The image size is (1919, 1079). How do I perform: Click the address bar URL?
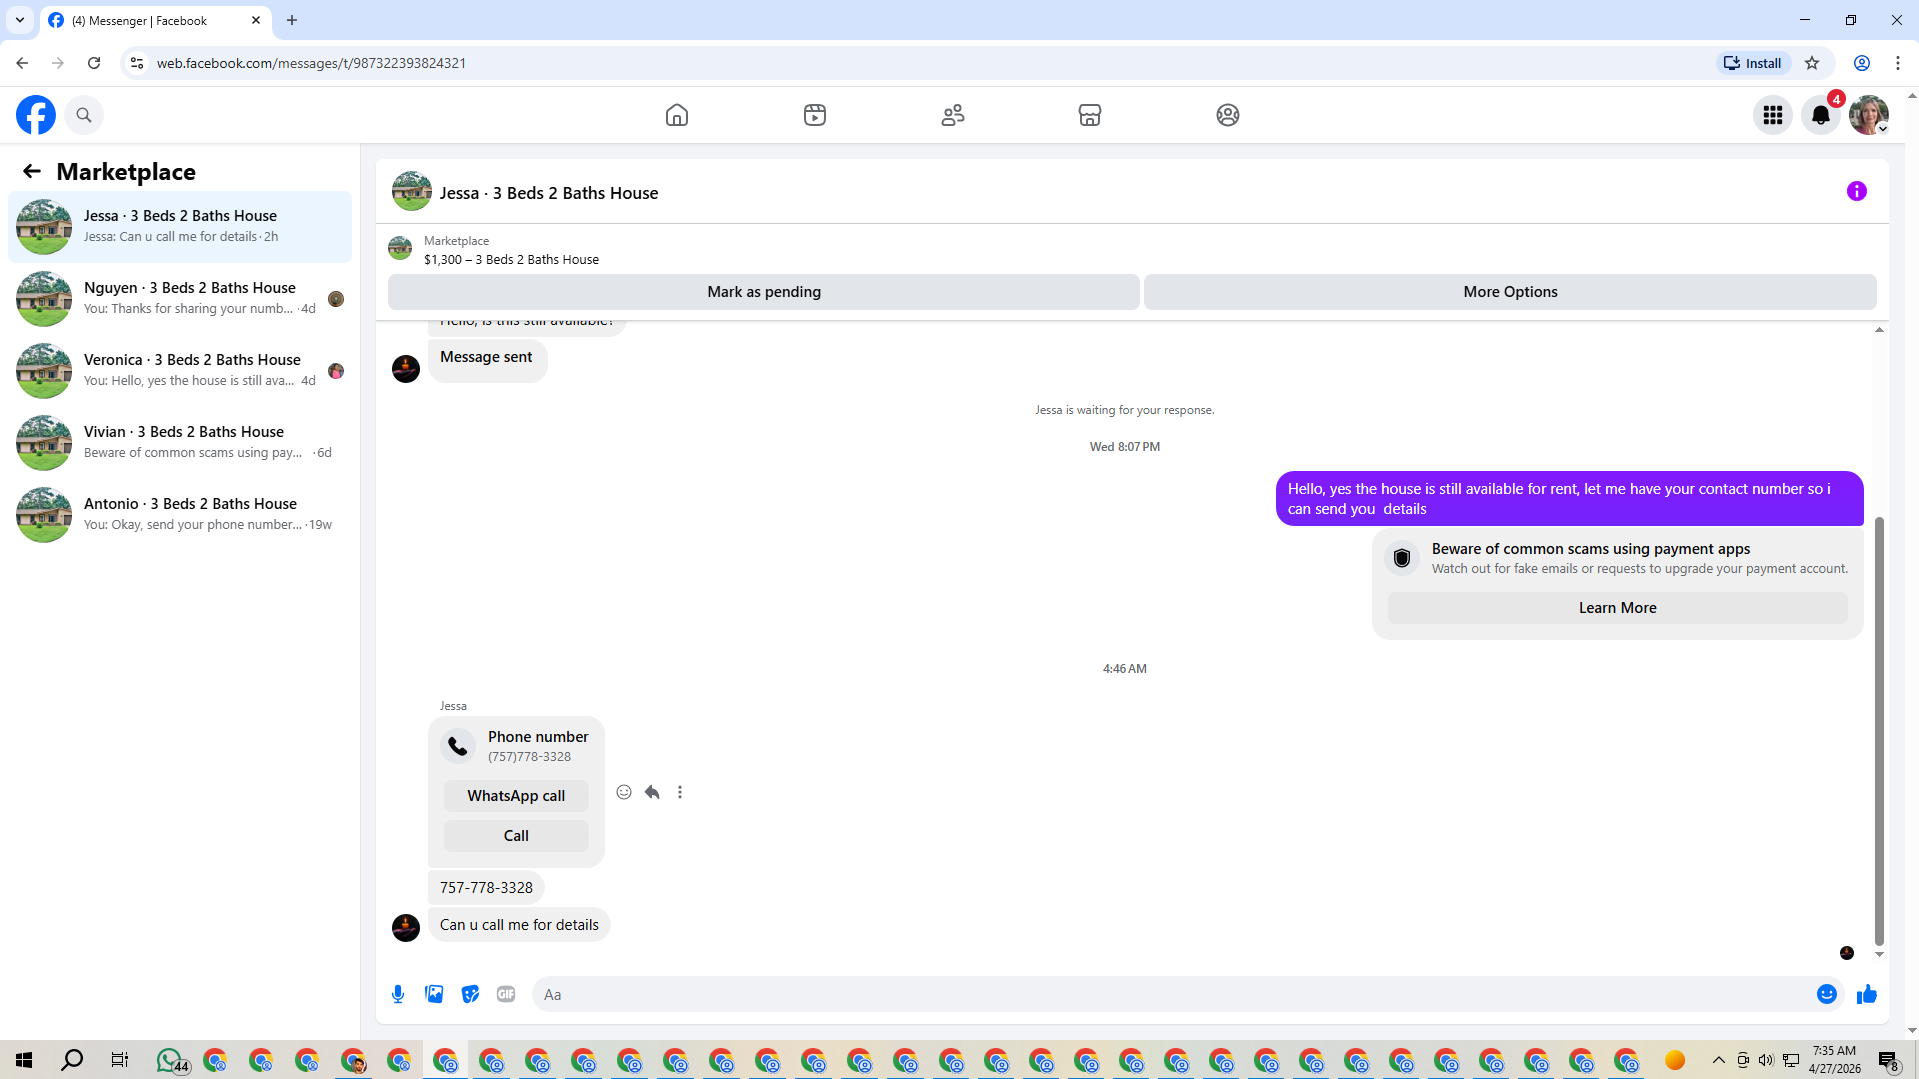click(x=311, y=63)
